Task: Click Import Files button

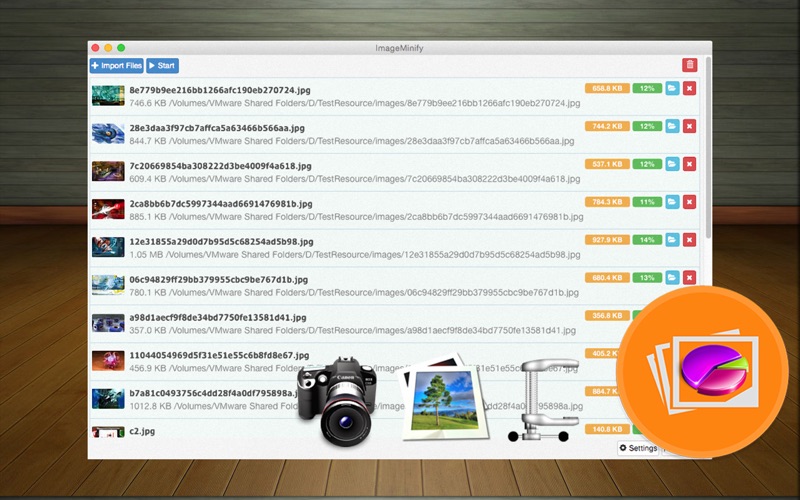Action: (116, 65)
